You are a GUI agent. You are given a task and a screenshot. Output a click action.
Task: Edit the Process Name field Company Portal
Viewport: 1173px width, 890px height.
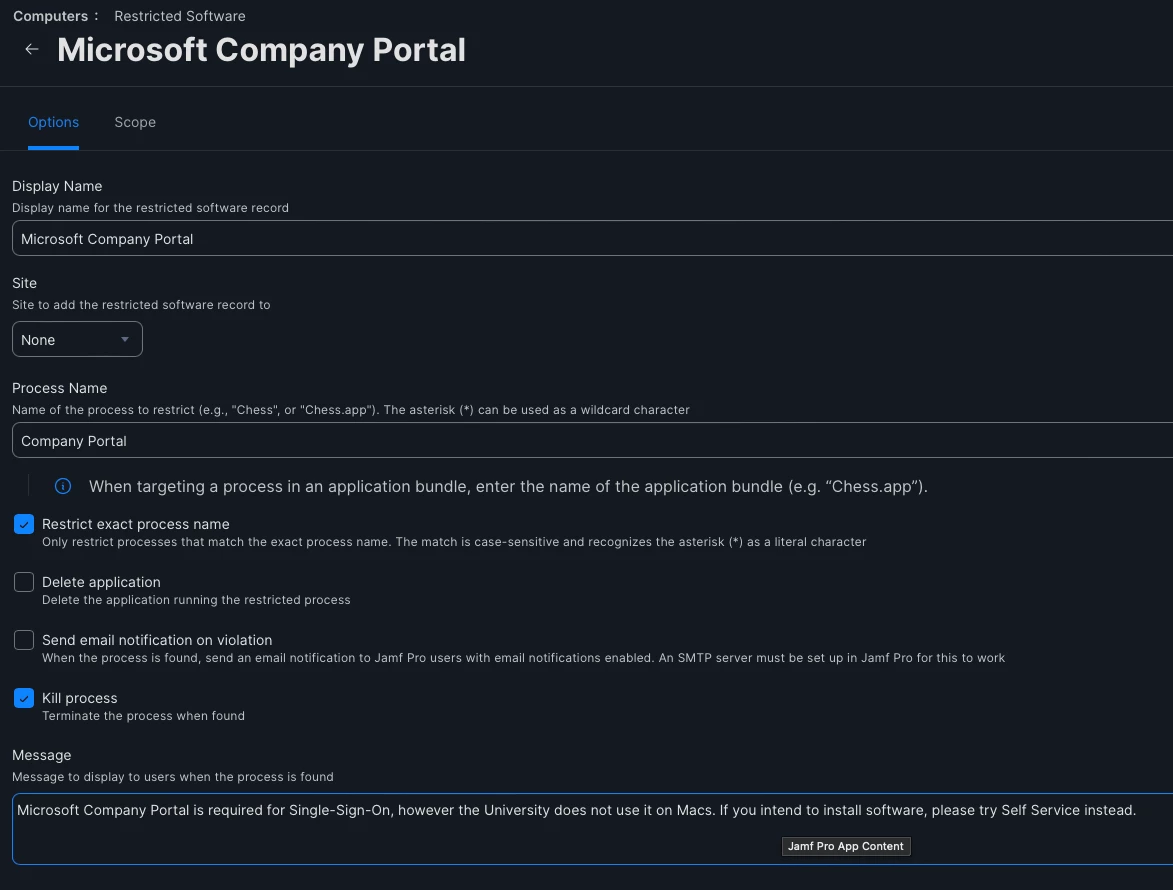(x=592, y=441)
